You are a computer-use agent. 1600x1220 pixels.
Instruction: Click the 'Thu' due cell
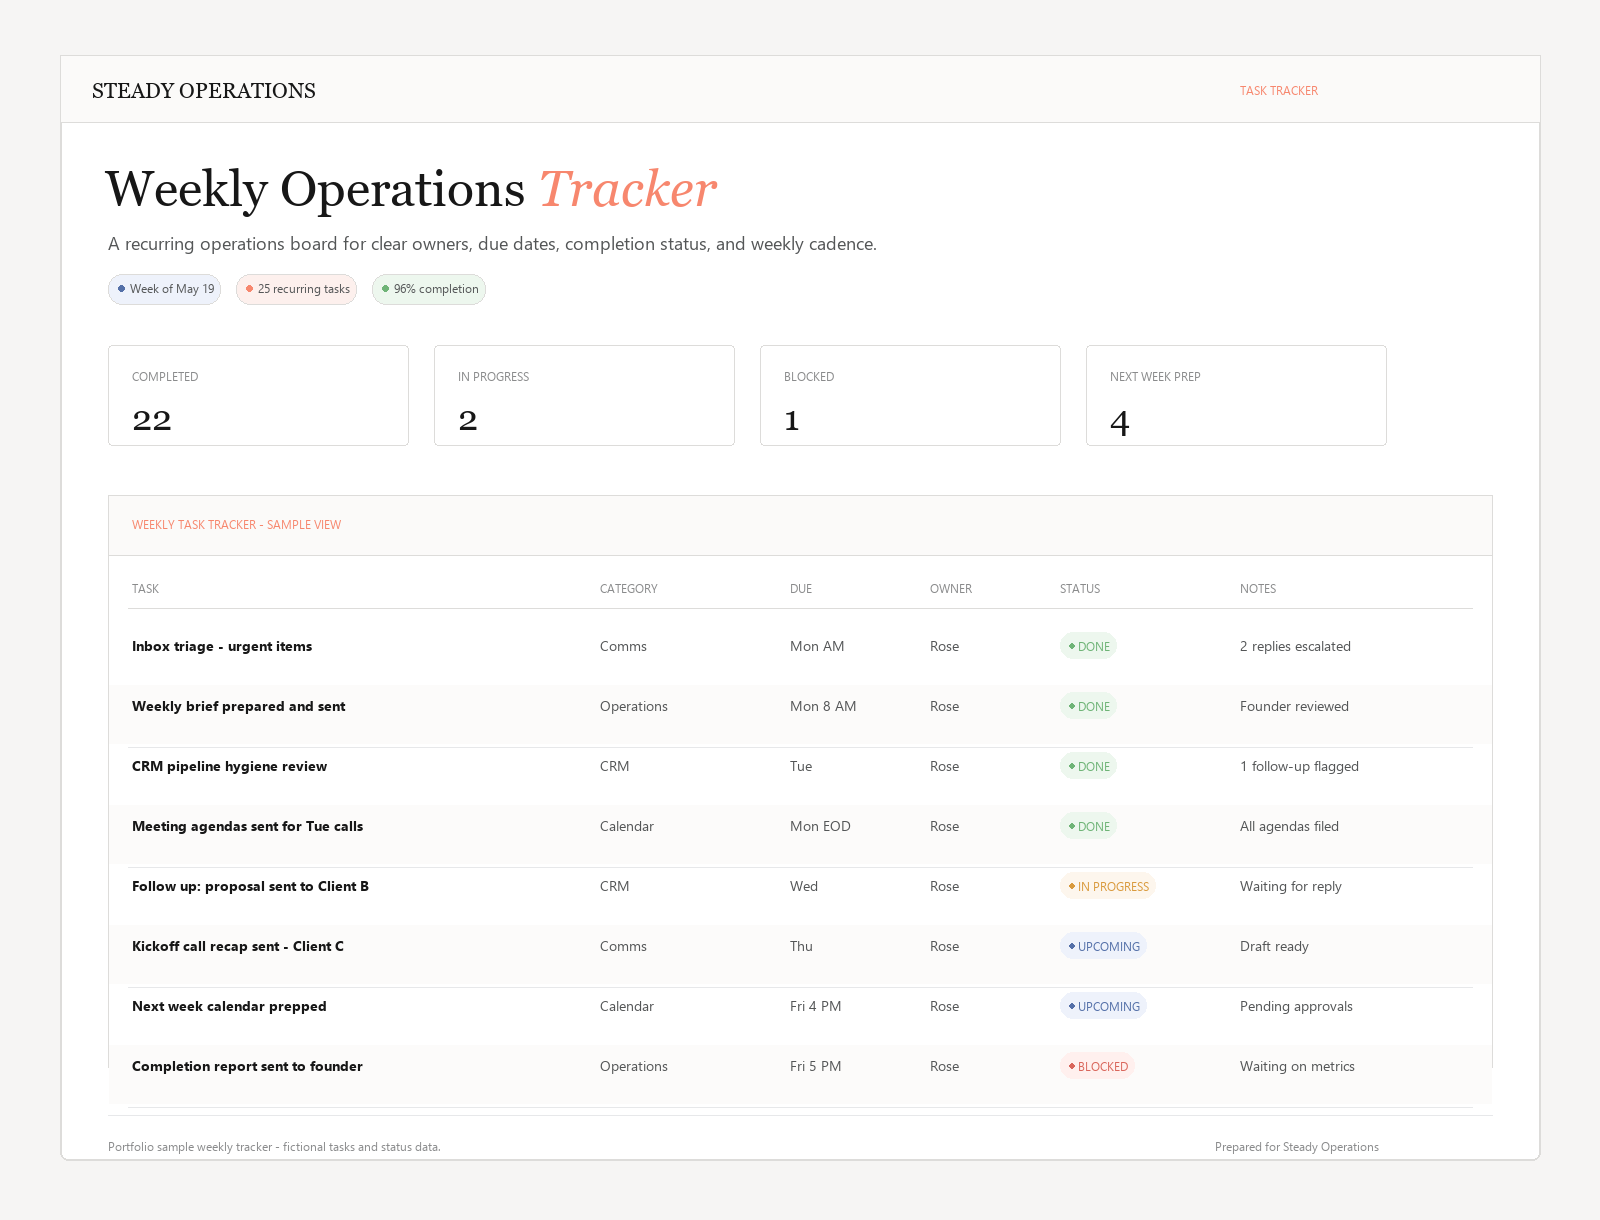(x=801, y=946)
